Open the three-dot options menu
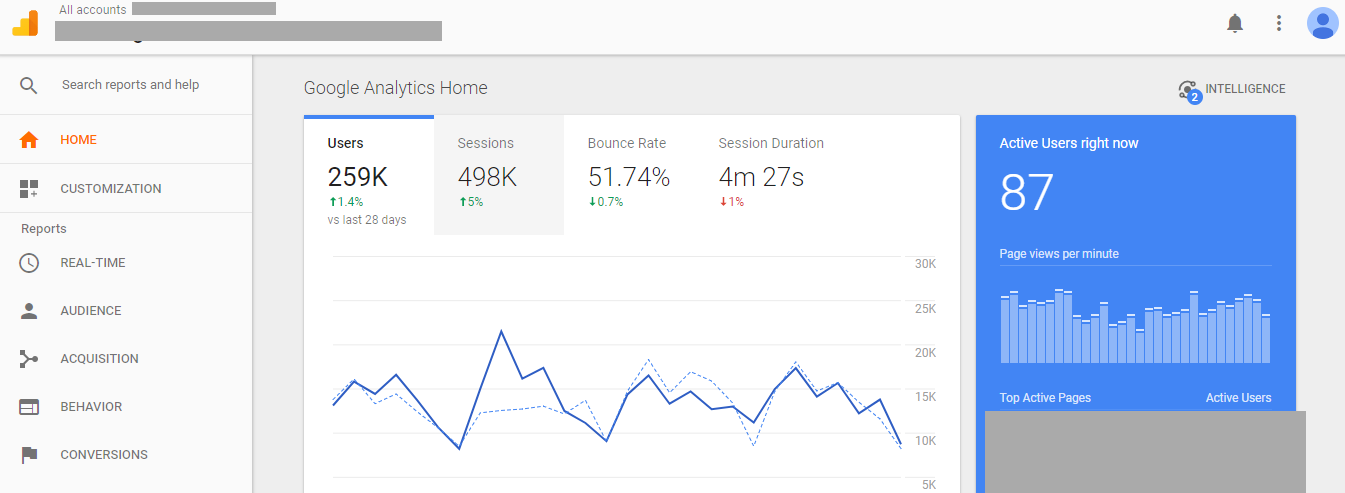Screen dimensions: 1345x493 1279,23
